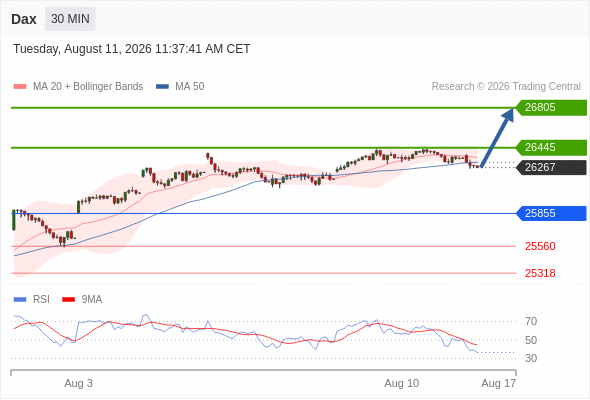The image size is (590, 400).
Task: Click the Aug 3 date axis label
Action: click(78, 383)
